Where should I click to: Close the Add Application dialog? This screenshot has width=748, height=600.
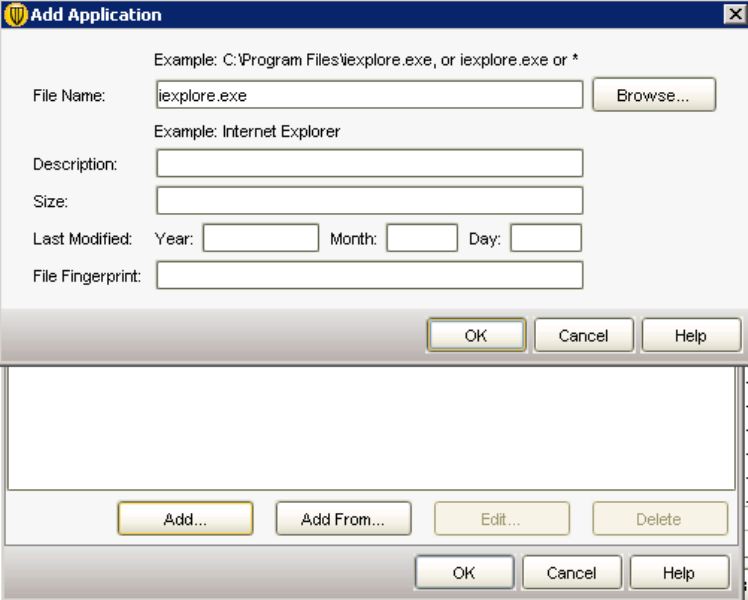click(735, 14)
